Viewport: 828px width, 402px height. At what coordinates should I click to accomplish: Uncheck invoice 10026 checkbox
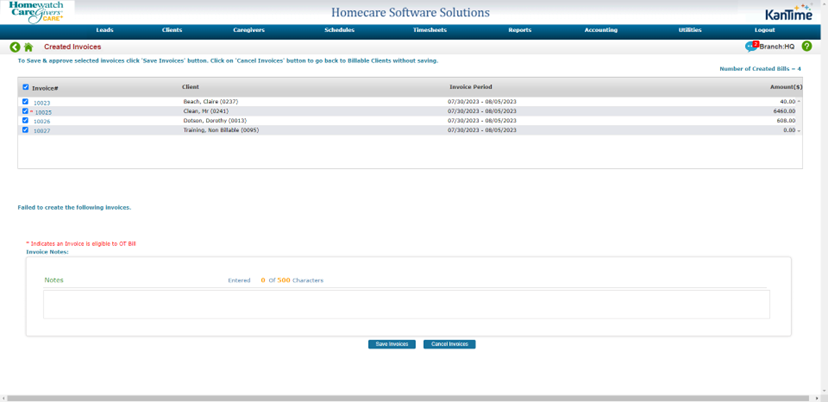[x=26, y=121]
